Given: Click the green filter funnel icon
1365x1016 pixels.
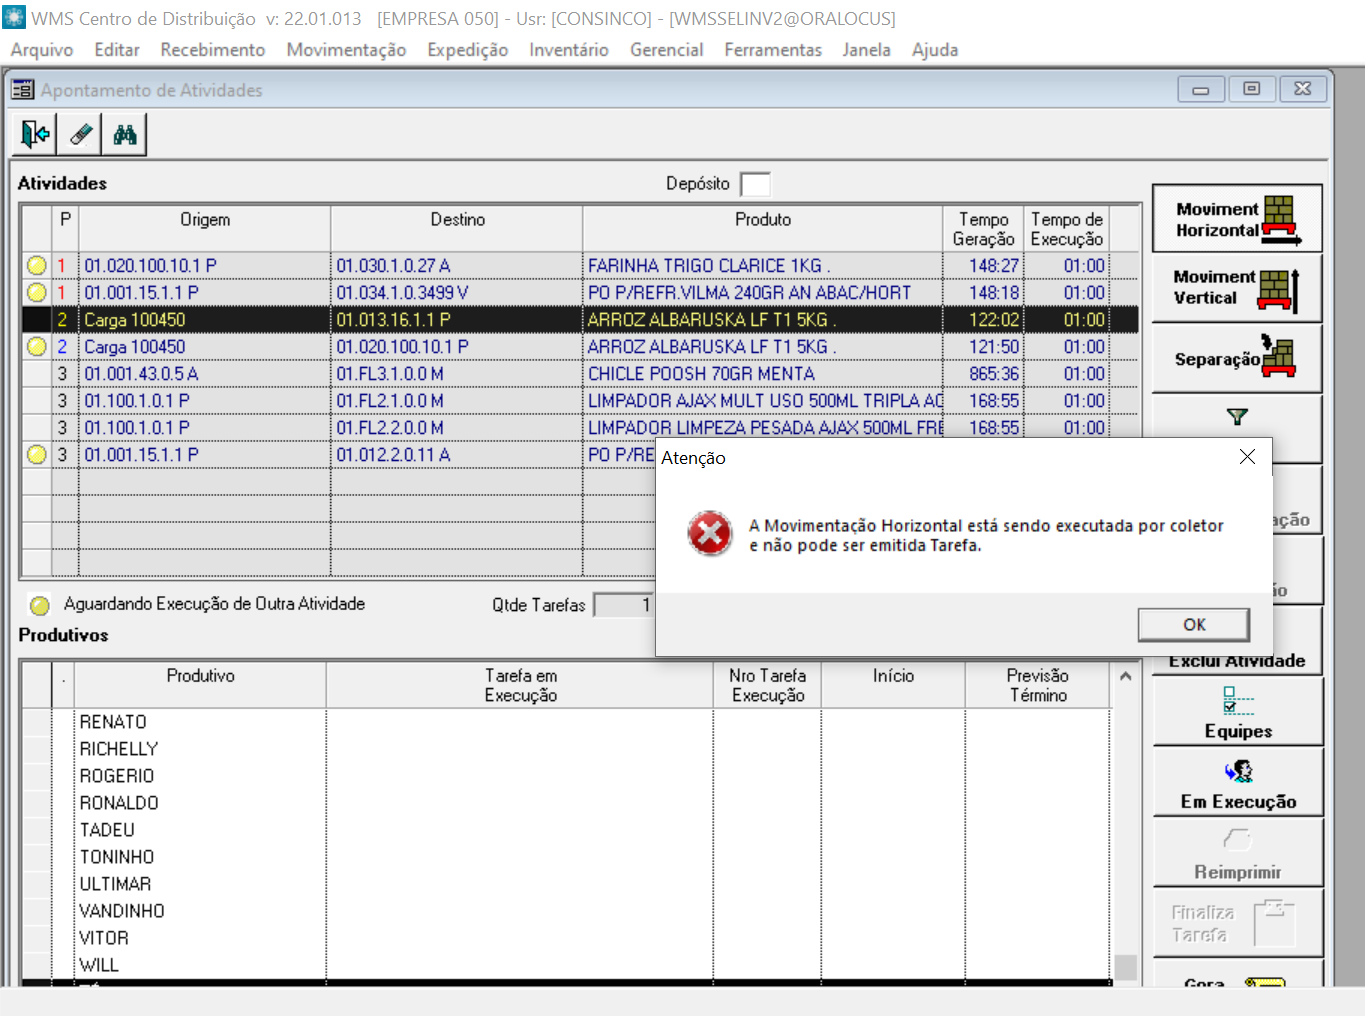Looking at the screenshot, I should (1237, 416).
